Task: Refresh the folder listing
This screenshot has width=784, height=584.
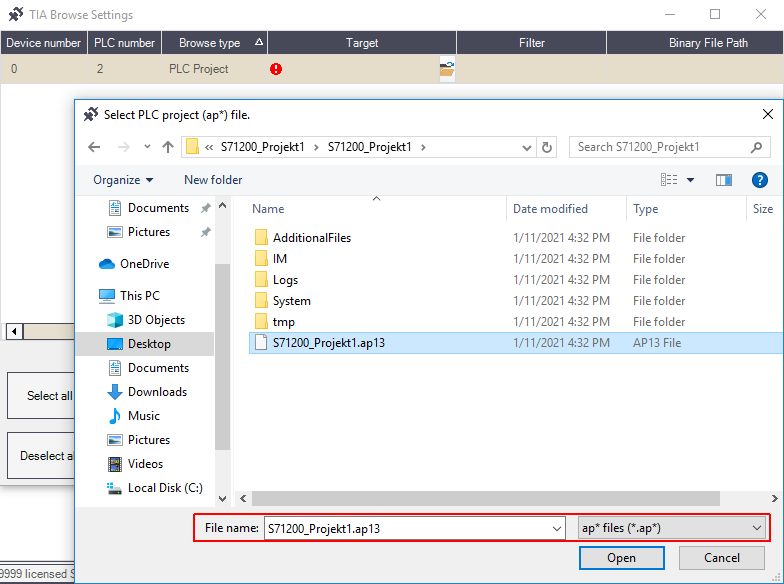Action: click(x=547, y=147)
